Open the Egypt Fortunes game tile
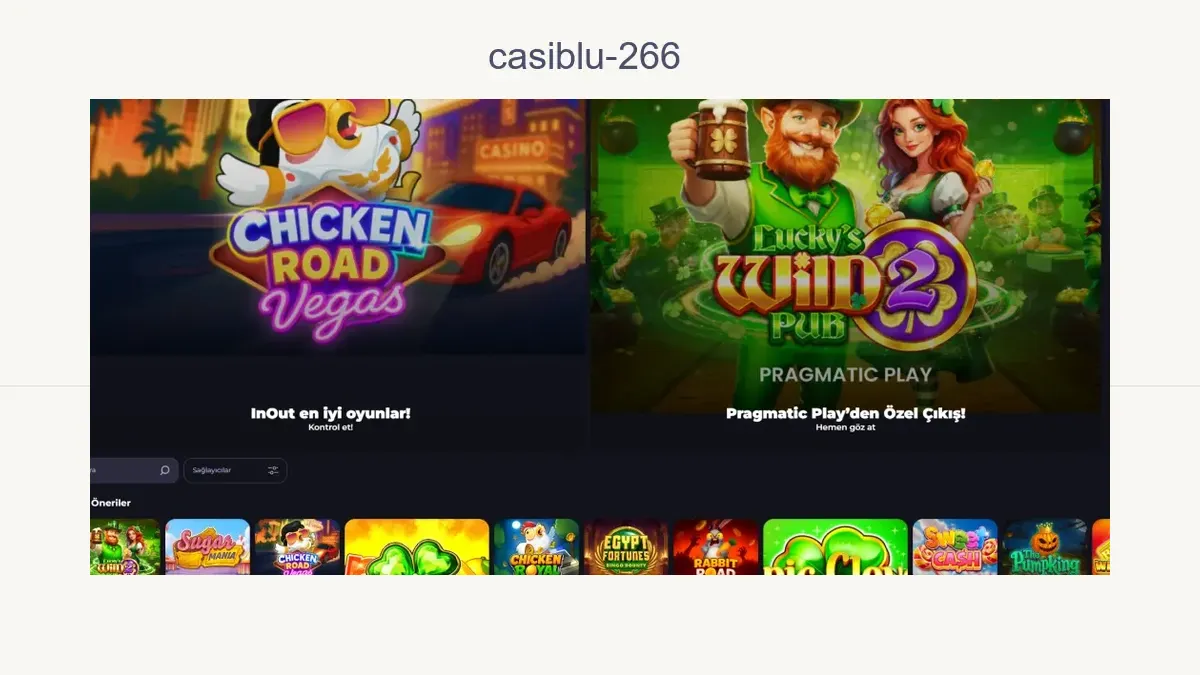 [626, 547]
